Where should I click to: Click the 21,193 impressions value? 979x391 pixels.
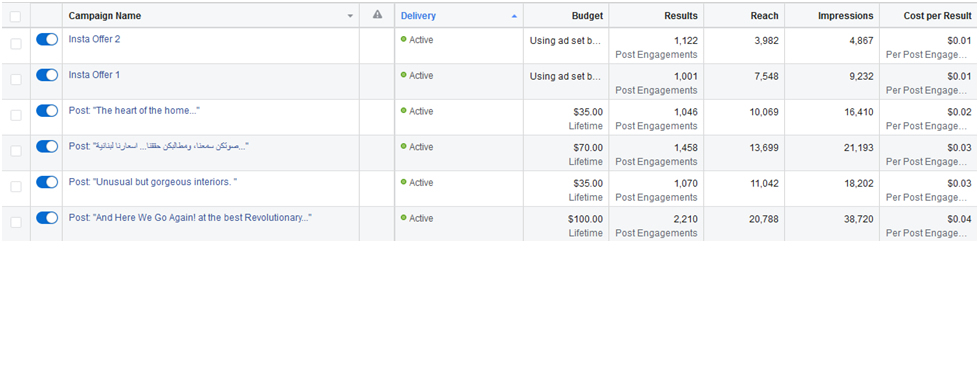click(x=858, y=148)
